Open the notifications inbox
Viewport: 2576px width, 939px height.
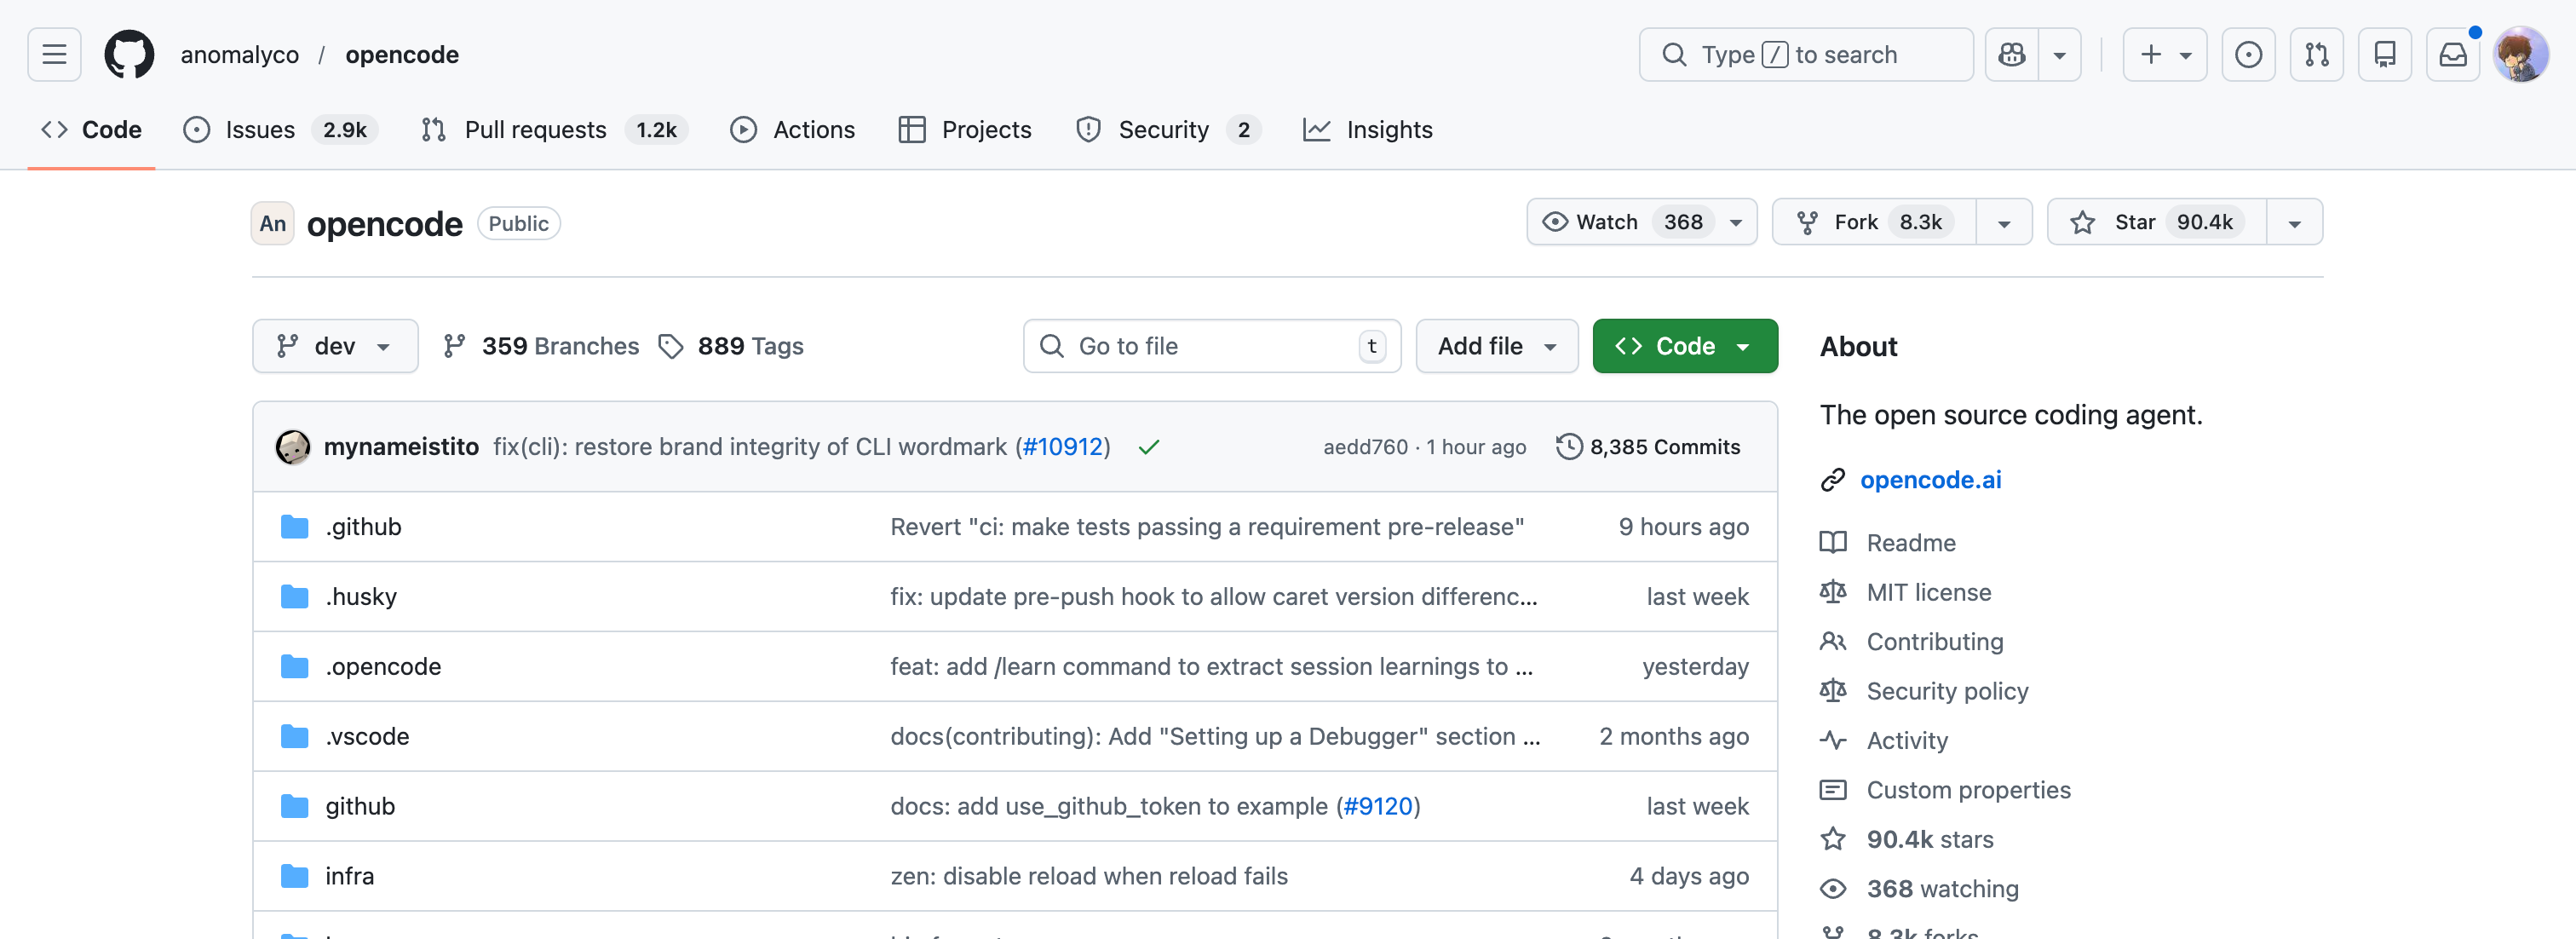2452,54
